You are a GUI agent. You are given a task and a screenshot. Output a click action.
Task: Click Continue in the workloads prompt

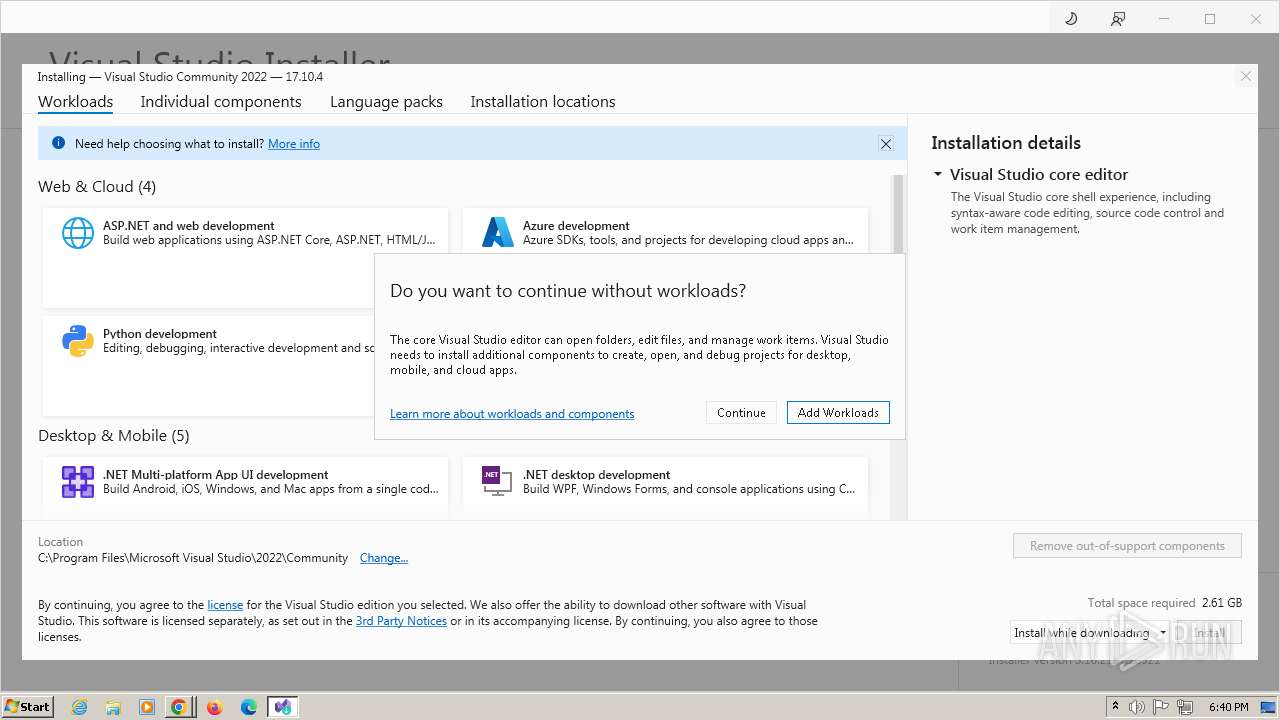[741, 412]
